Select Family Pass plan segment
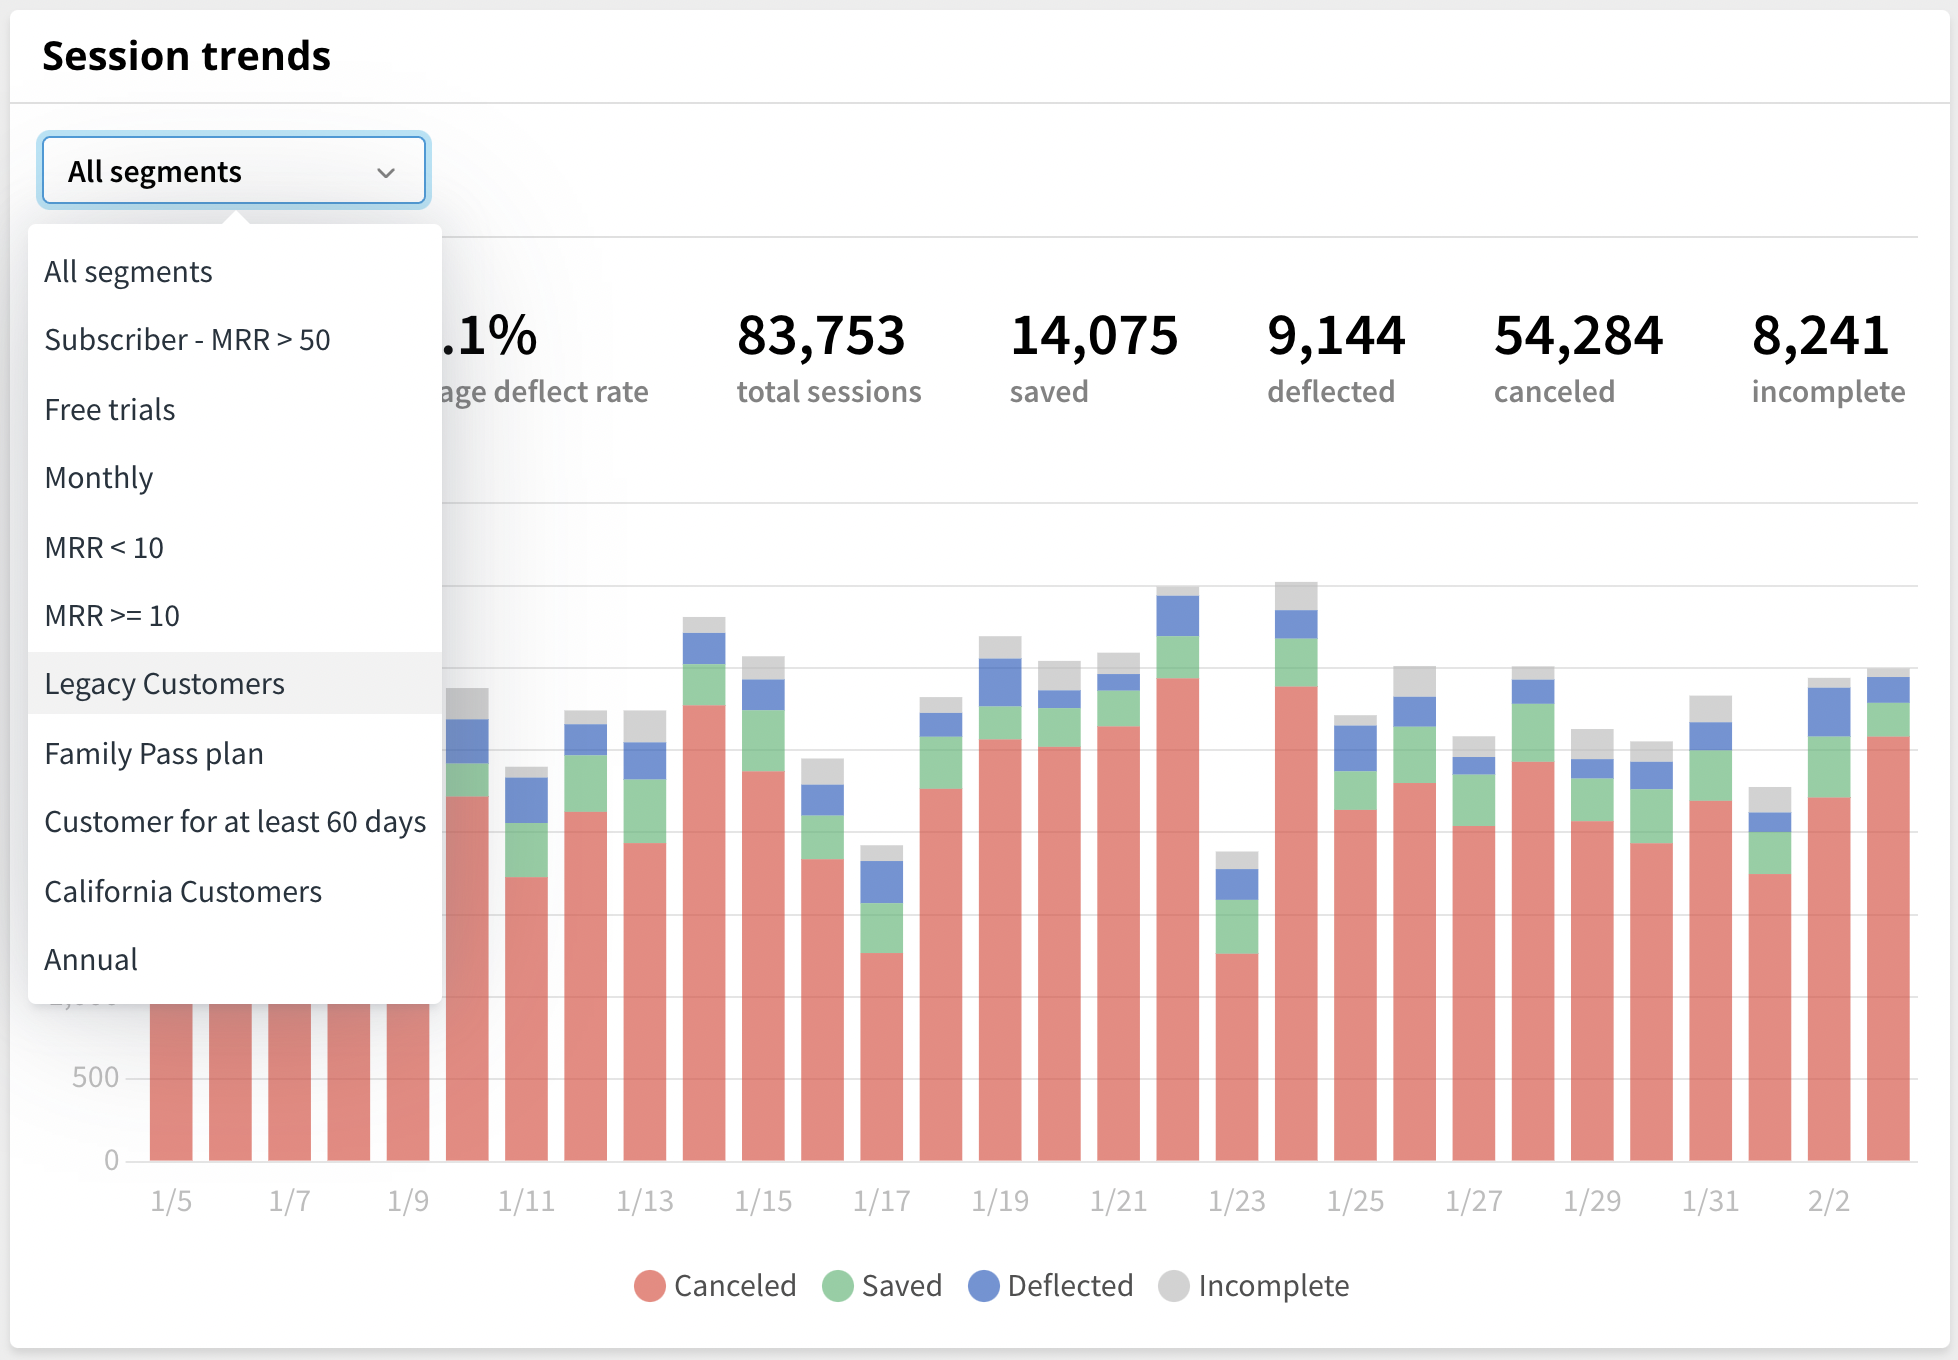This screenshot has height=1360, width=1958. click(154, 754)
